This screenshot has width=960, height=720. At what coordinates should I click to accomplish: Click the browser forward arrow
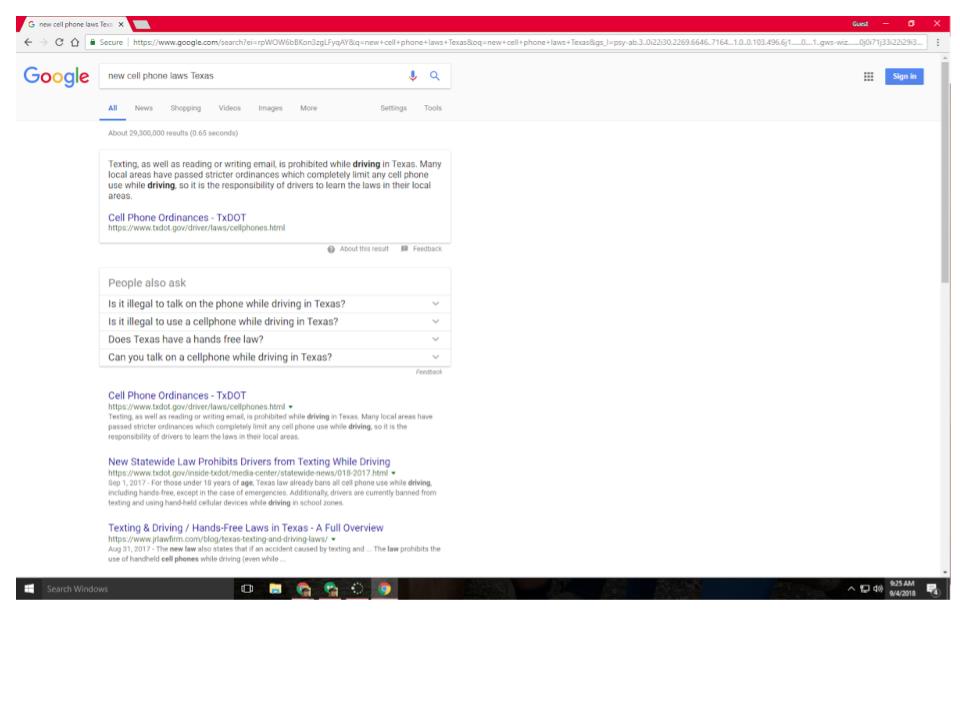click(43, 42)
